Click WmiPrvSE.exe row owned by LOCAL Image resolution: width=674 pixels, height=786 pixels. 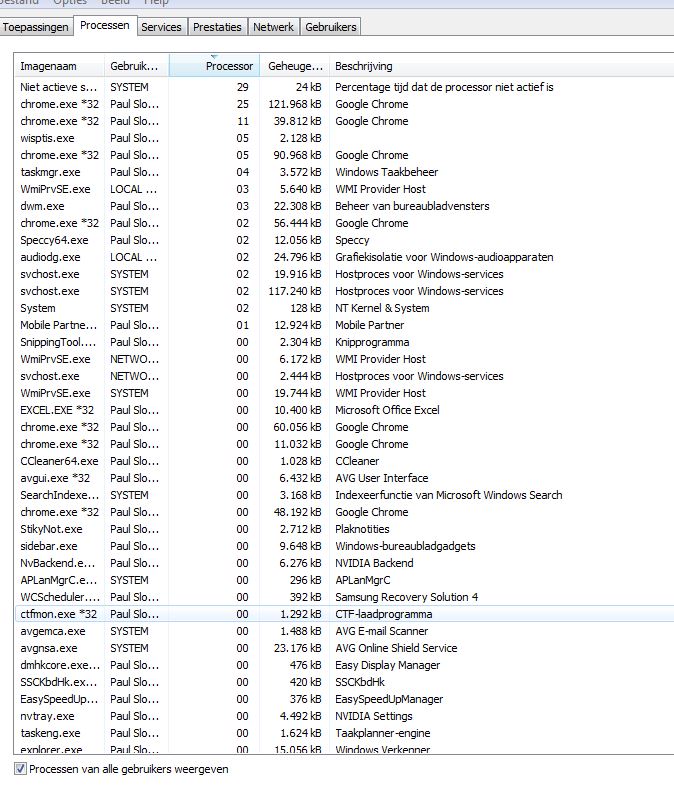tap(344, 189)
